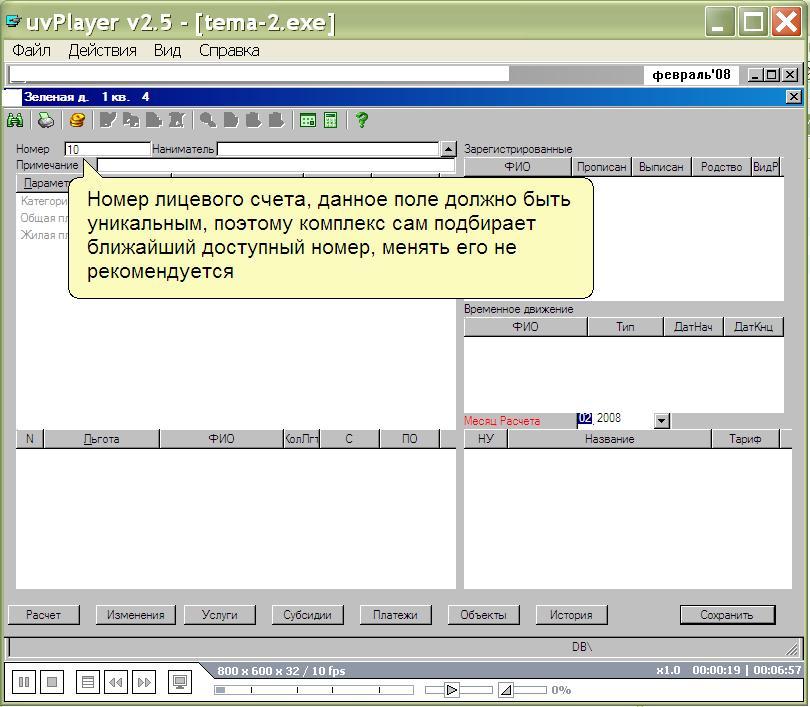
Task: Click the green binoculars search icon
Action: click(15, 120)
